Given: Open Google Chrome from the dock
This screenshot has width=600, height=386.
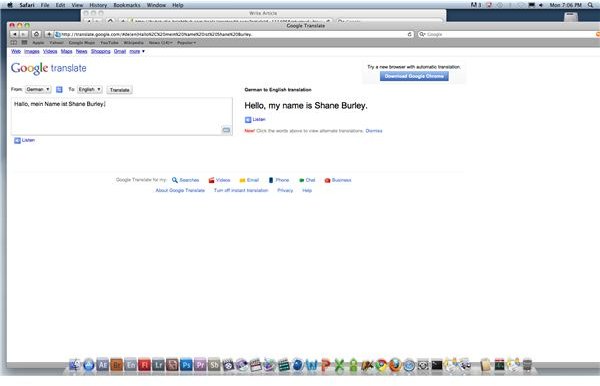Looking at the screenshot, I should pos(381,365).
